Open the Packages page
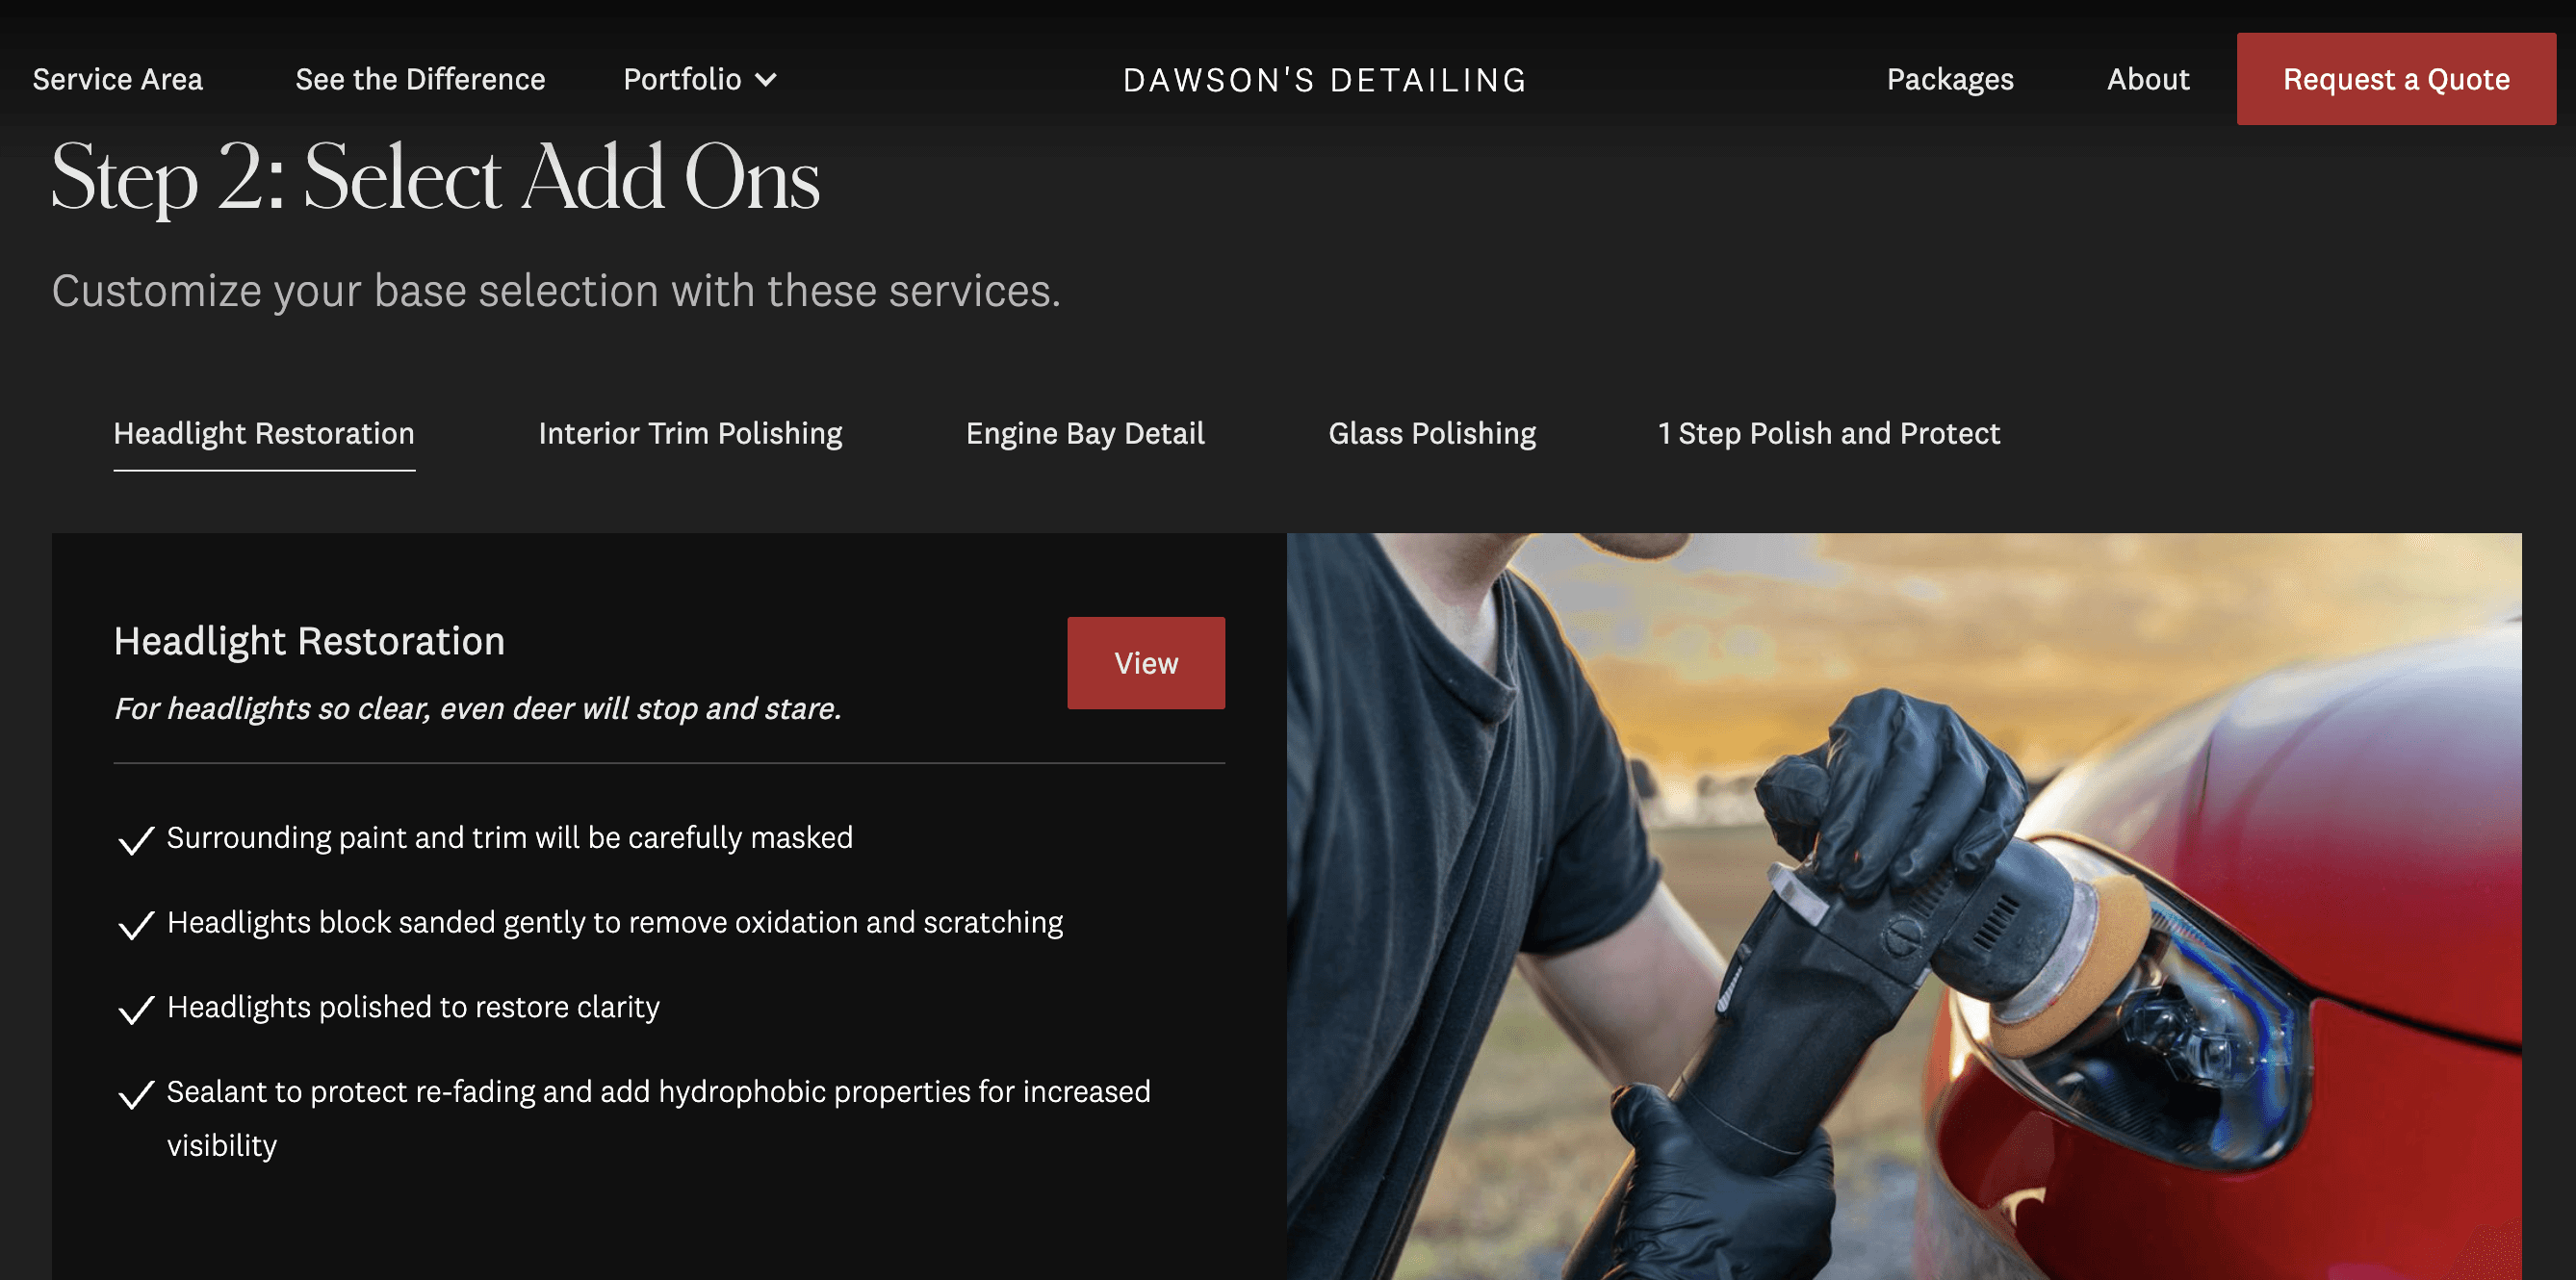The image size is (2576, 1280). coord(1950,79)
